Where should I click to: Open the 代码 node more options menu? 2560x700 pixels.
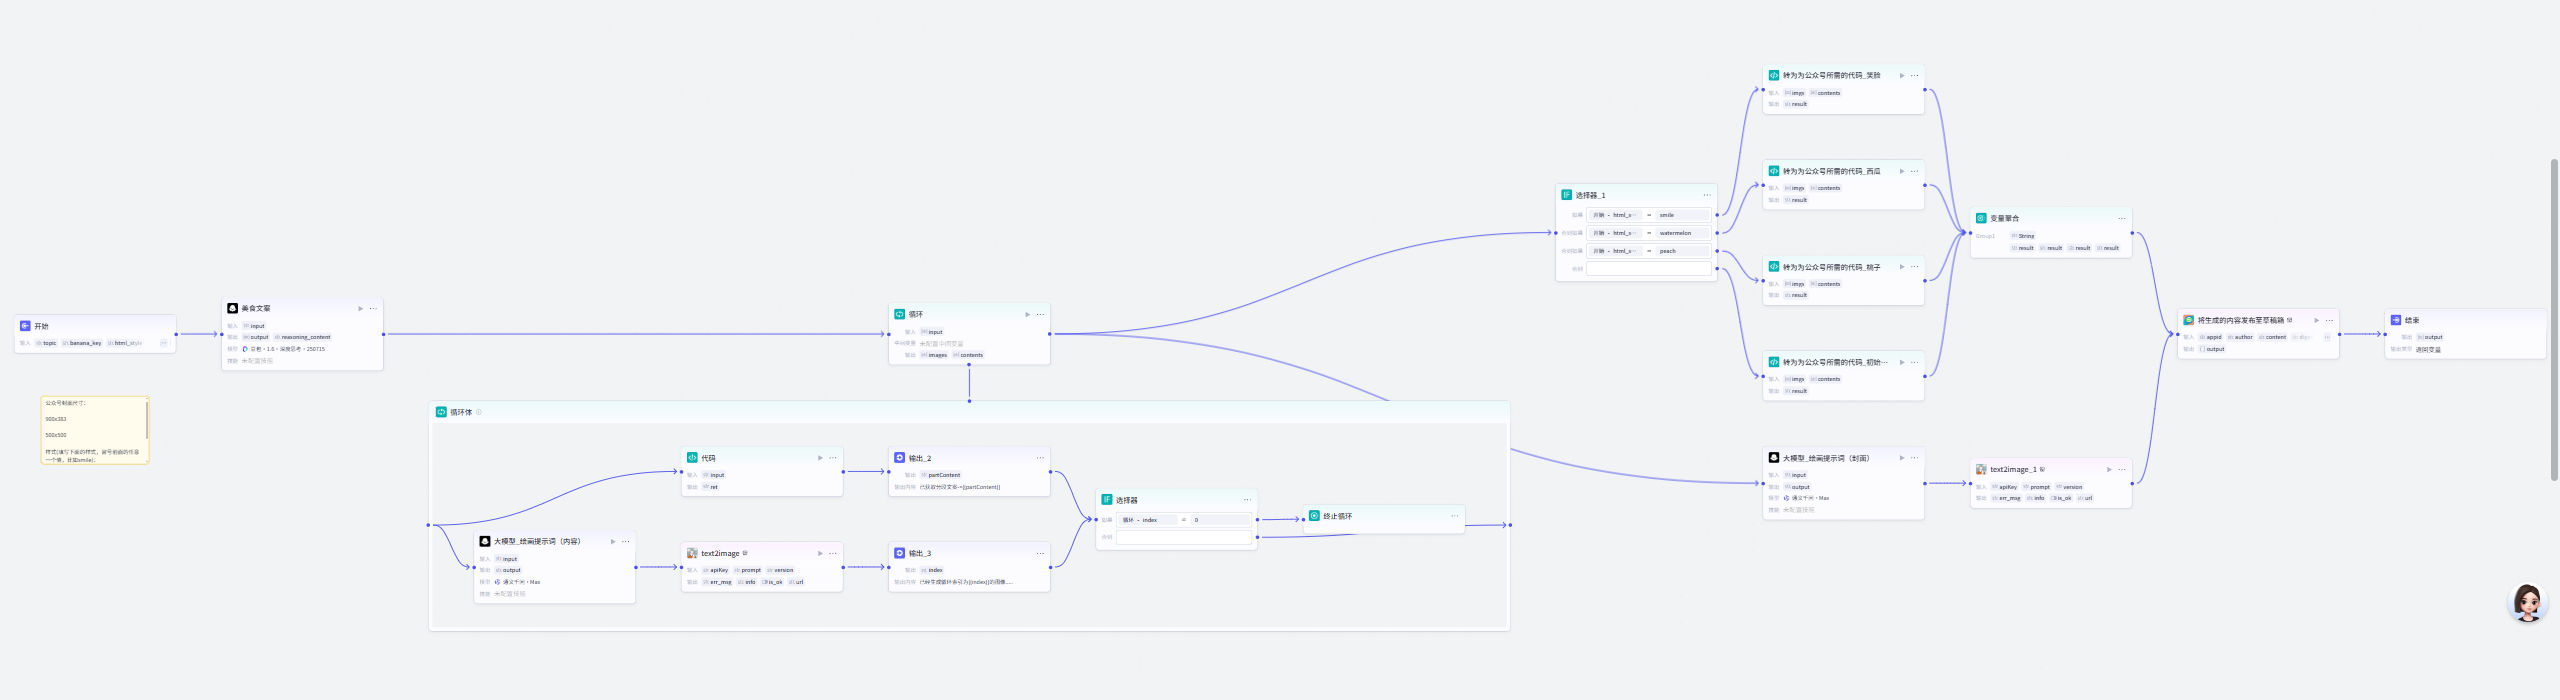833,458
